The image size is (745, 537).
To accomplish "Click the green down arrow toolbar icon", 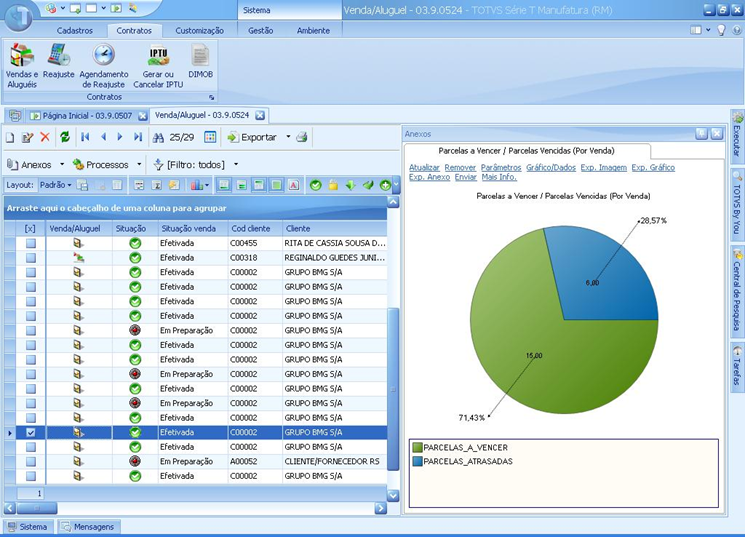I will (x=350, y=185).
